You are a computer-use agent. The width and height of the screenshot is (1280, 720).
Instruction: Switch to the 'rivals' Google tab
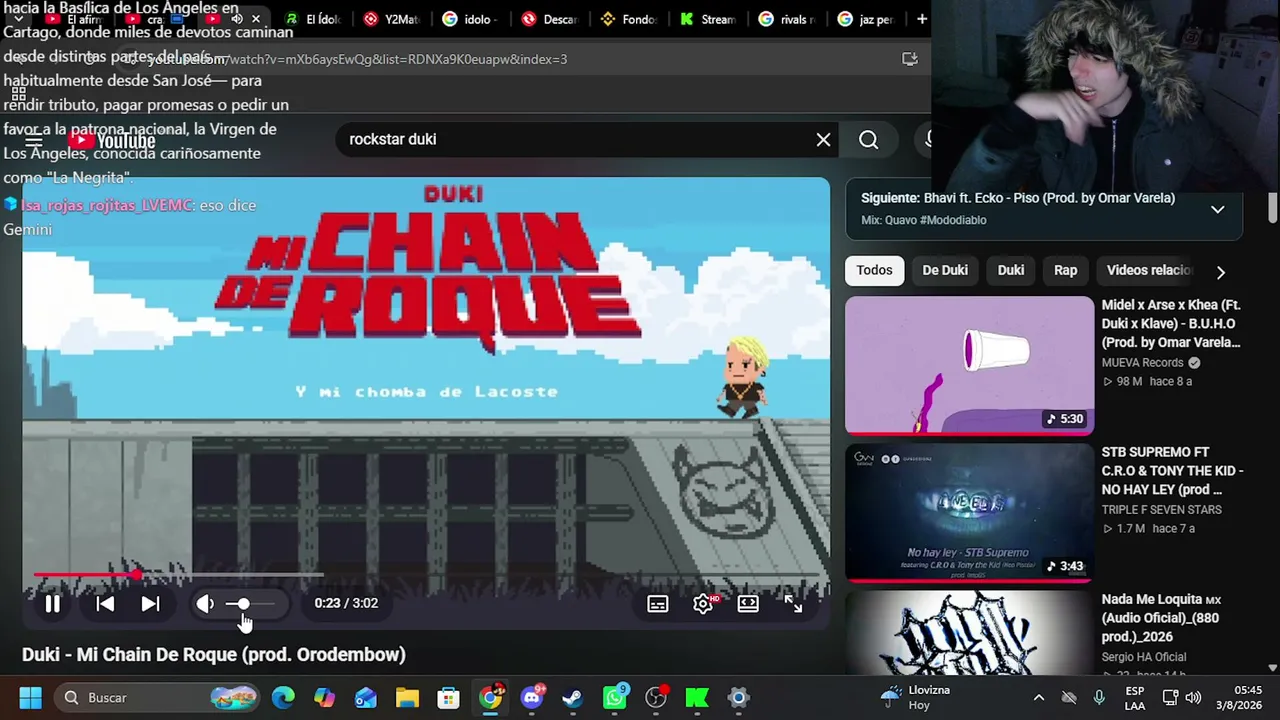pyautogui.click(x=787, y=19)
